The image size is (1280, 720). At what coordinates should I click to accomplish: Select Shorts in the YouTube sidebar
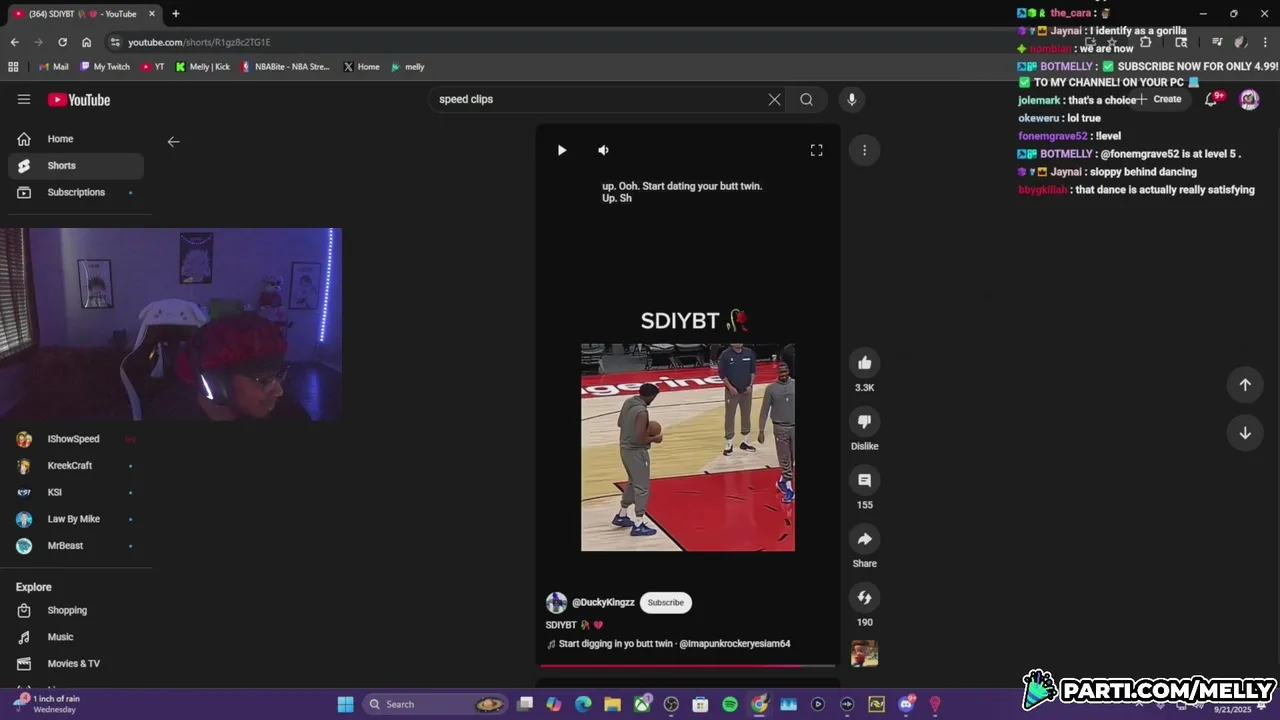76,165
